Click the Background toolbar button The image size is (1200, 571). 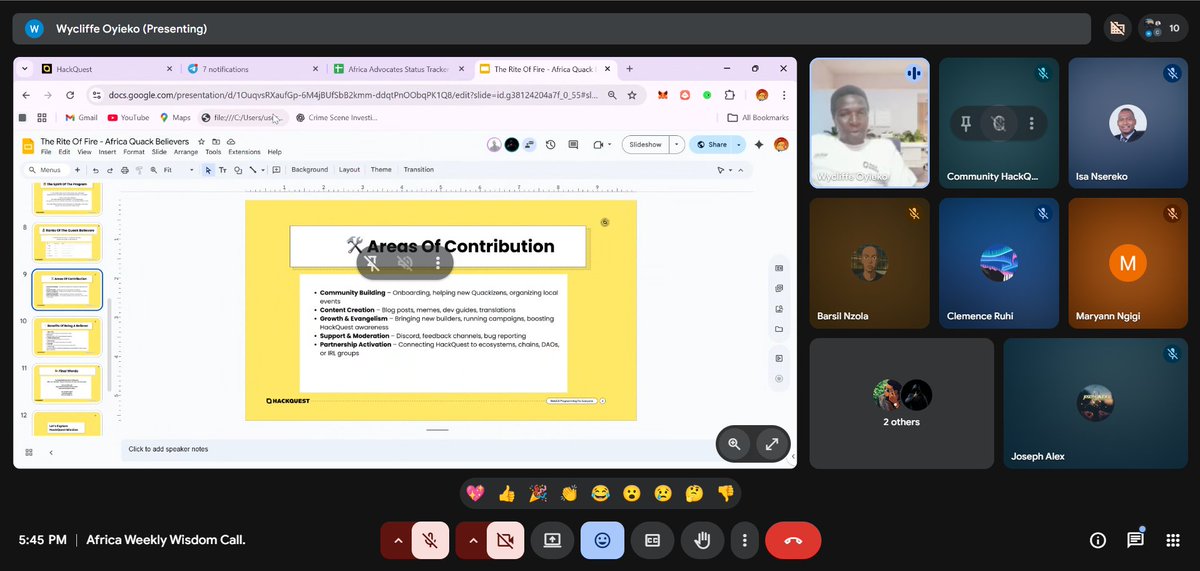(309, 170)
